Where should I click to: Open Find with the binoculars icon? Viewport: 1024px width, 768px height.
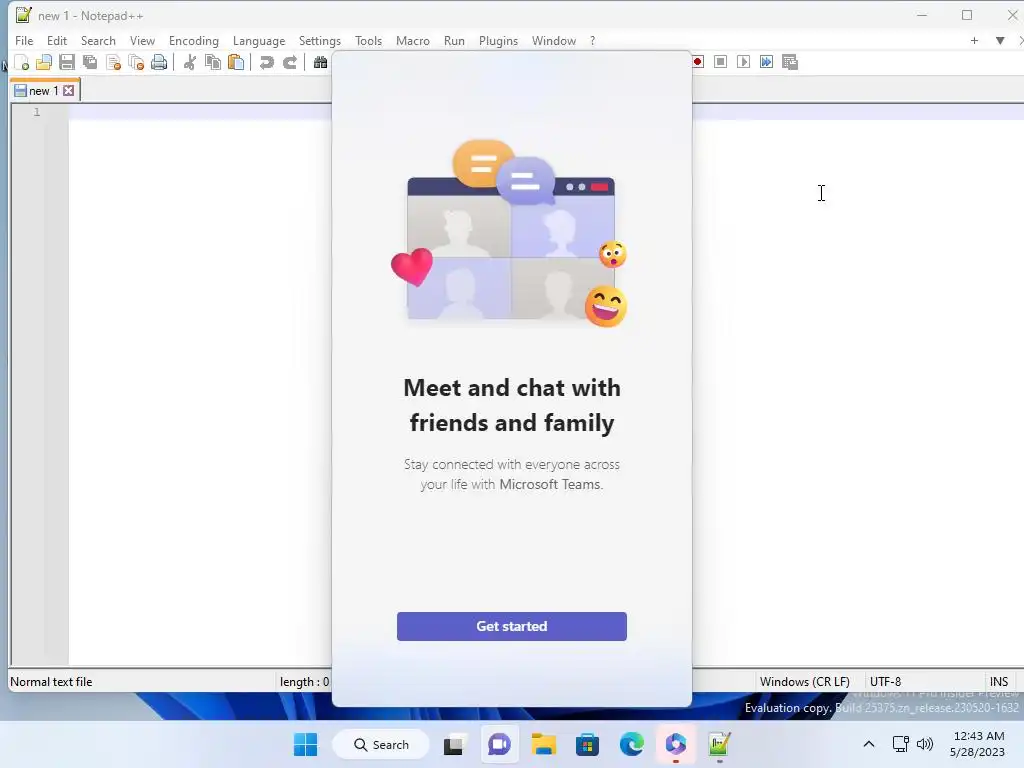(320, 63)
